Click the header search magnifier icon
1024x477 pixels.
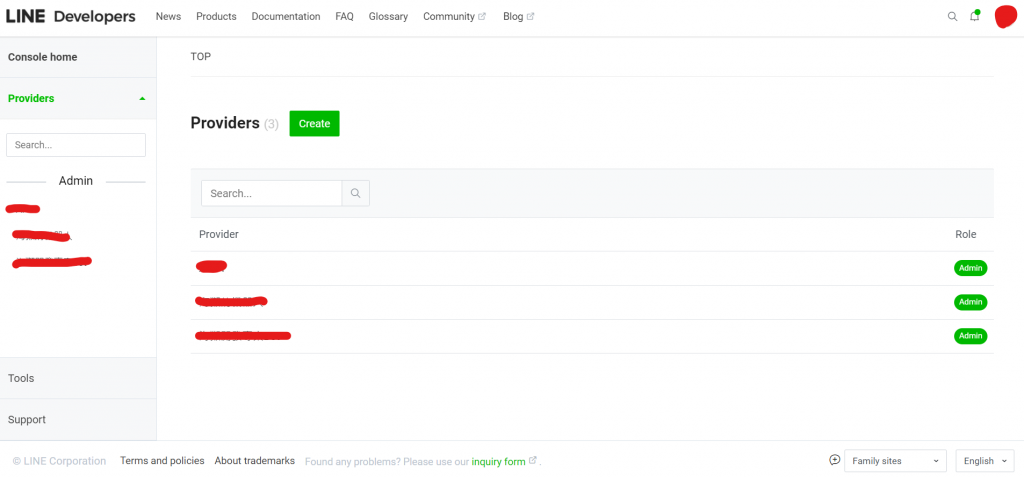pos(952,17)
